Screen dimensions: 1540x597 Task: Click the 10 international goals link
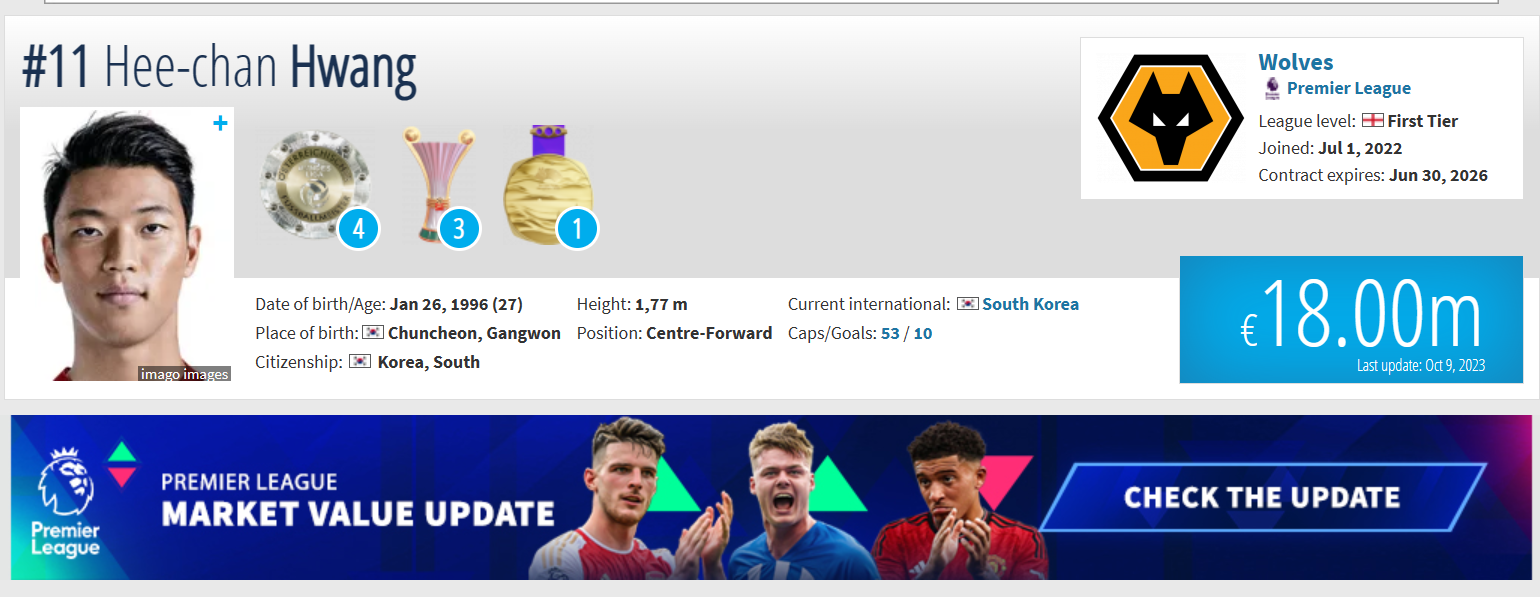pos(922,333)
